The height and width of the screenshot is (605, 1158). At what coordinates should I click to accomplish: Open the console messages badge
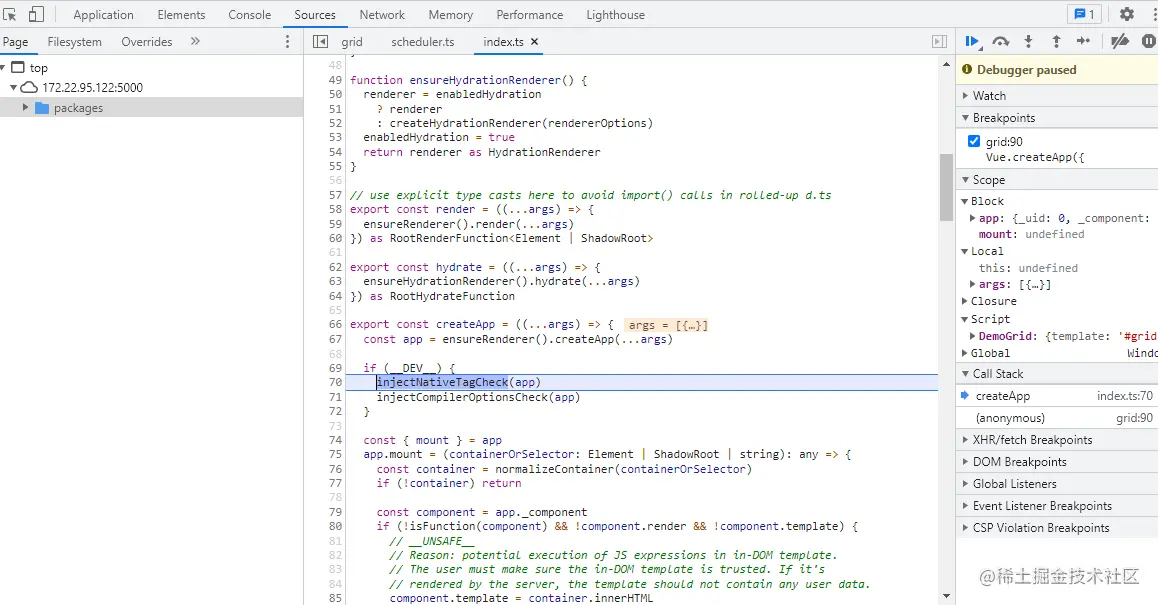pyautogui.click(x=1084, y=14)
